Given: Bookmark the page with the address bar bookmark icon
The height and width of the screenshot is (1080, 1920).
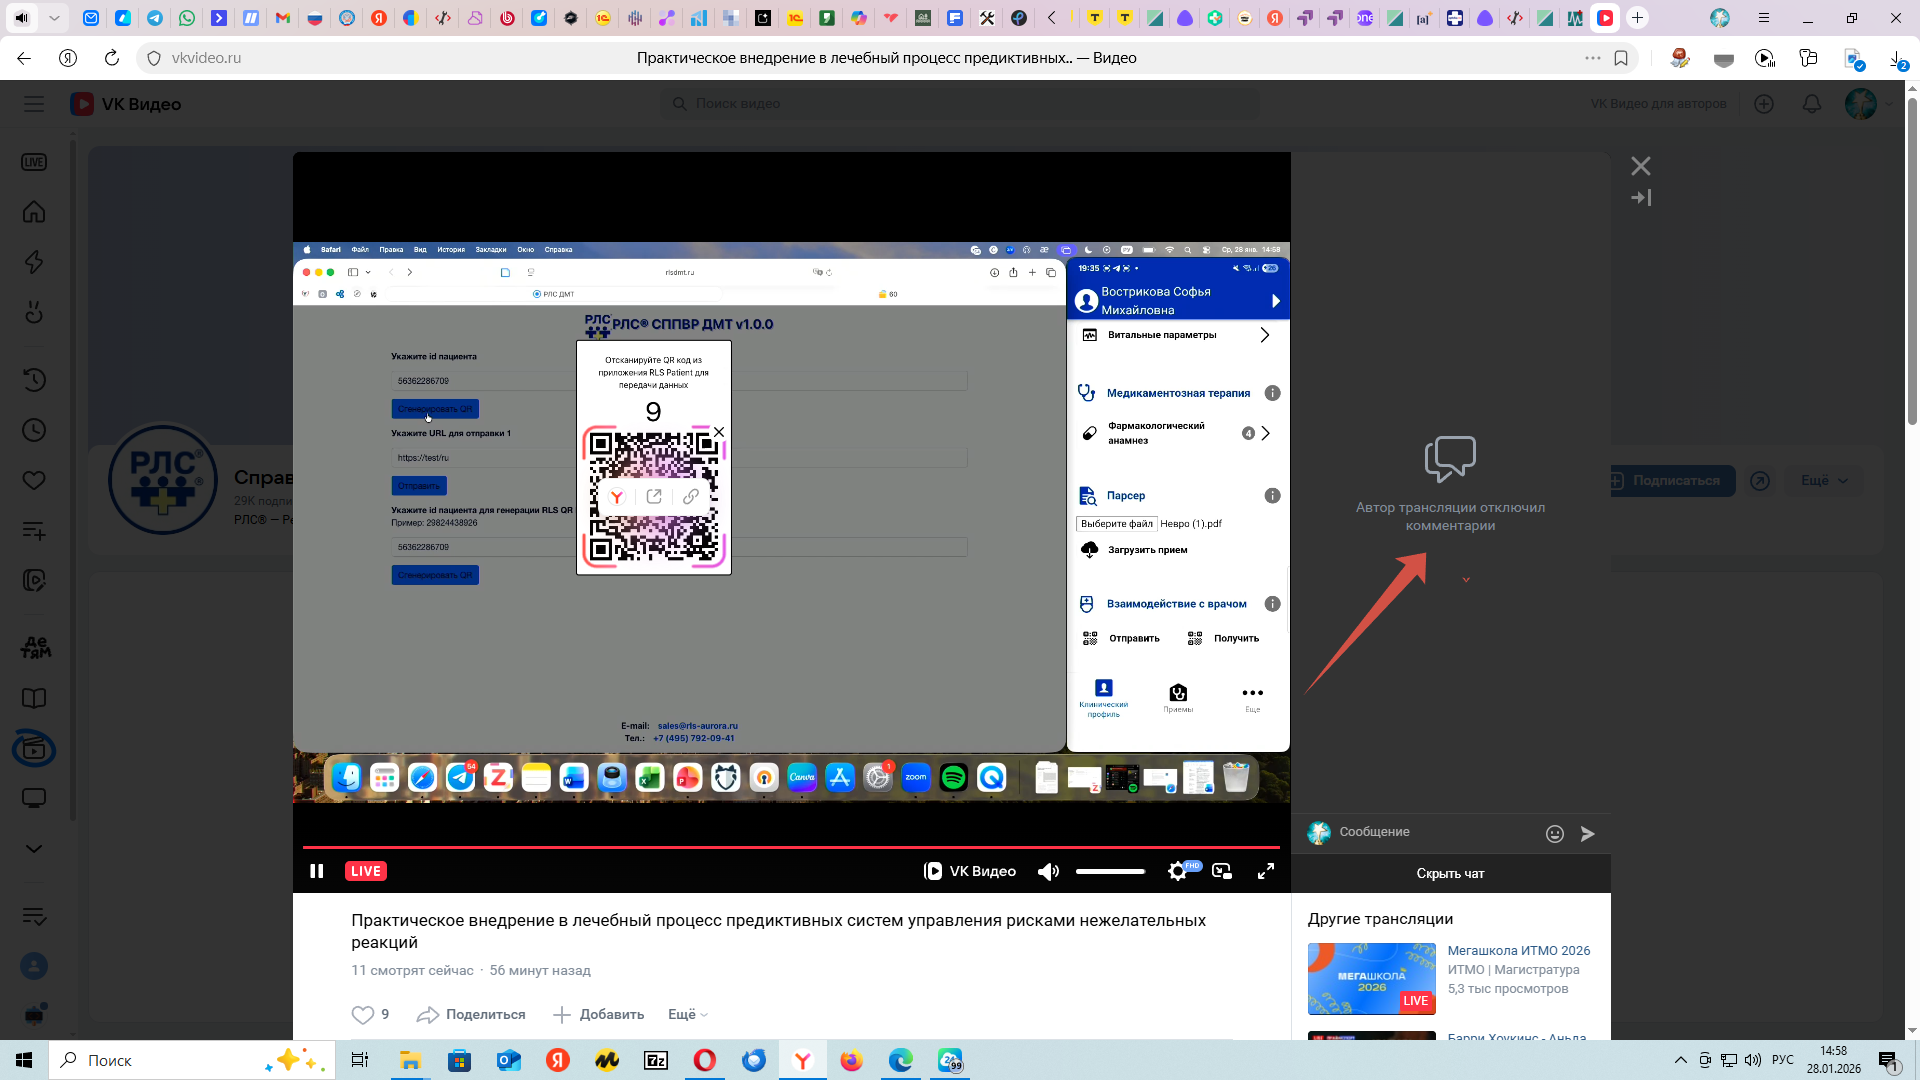Looking at the screenshot, I should pos(1621,58).
